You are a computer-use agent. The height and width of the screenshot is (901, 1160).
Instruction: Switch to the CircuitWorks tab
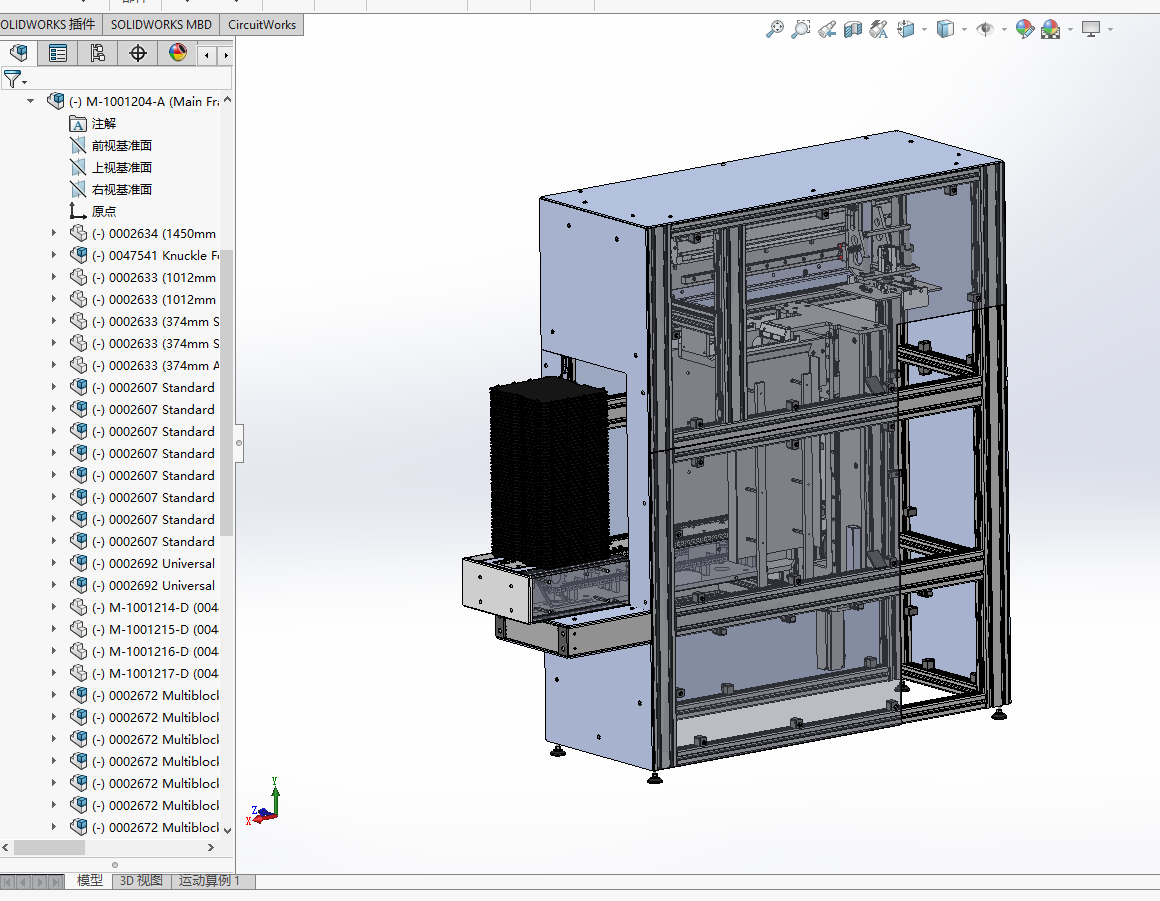click(x=262, y=24)
